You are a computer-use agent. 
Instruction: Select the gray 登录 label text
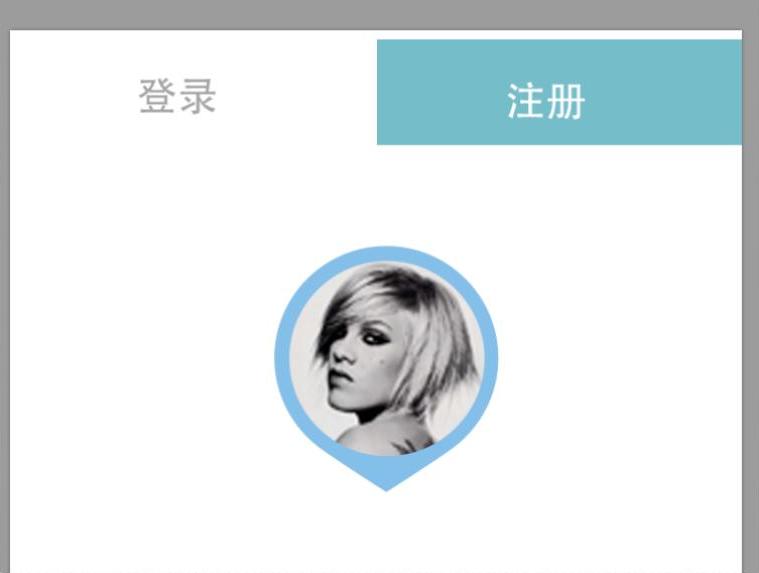tap(177, 96)
